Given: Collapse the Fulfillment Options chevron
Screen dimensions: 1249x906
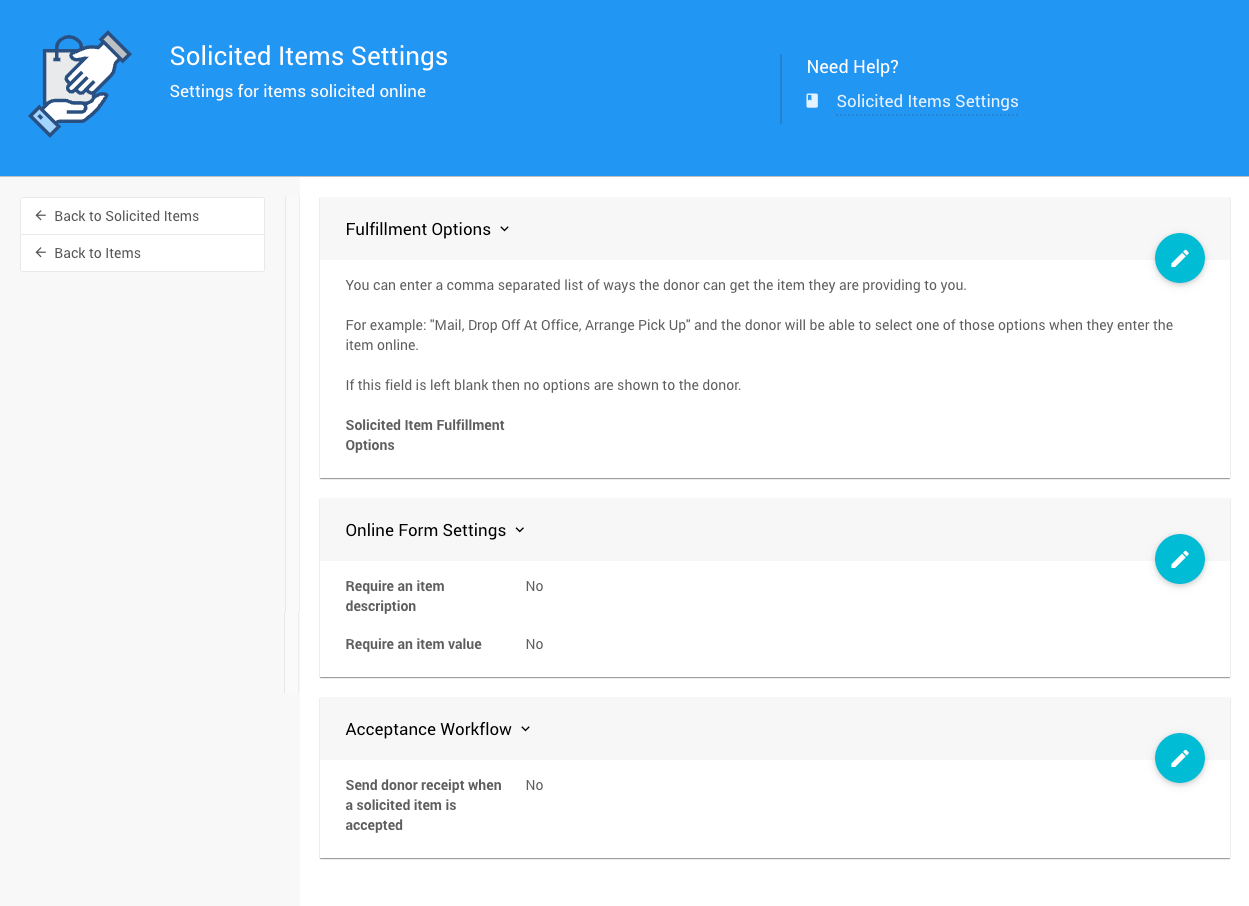Looking at the screenshot, I should tap(505, 229).
